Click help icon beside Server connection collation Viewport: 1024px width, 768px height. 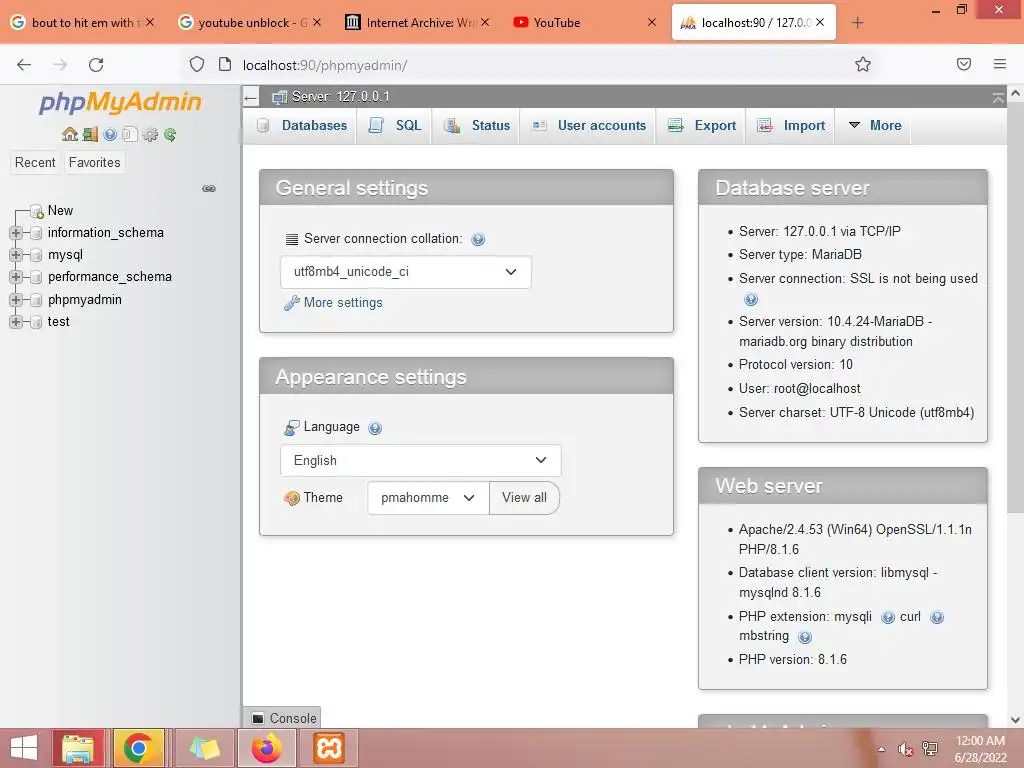(x=478, y=239)
